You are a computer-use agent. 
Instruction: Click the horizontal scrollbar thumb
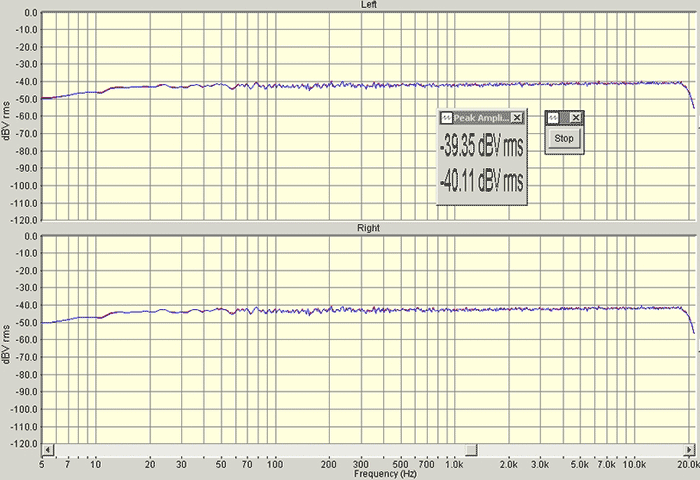coord(471,449)
